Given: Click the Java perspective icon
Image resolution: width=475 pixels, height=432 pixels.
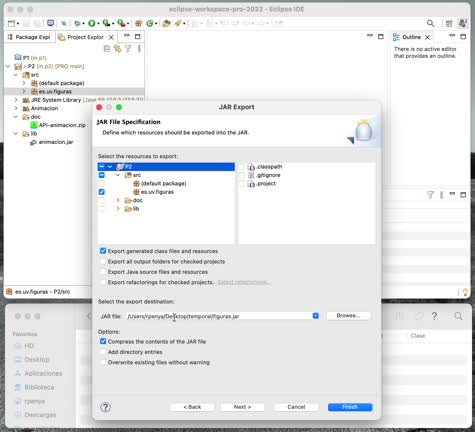Looking at the screenshot, I should [462, 23].
